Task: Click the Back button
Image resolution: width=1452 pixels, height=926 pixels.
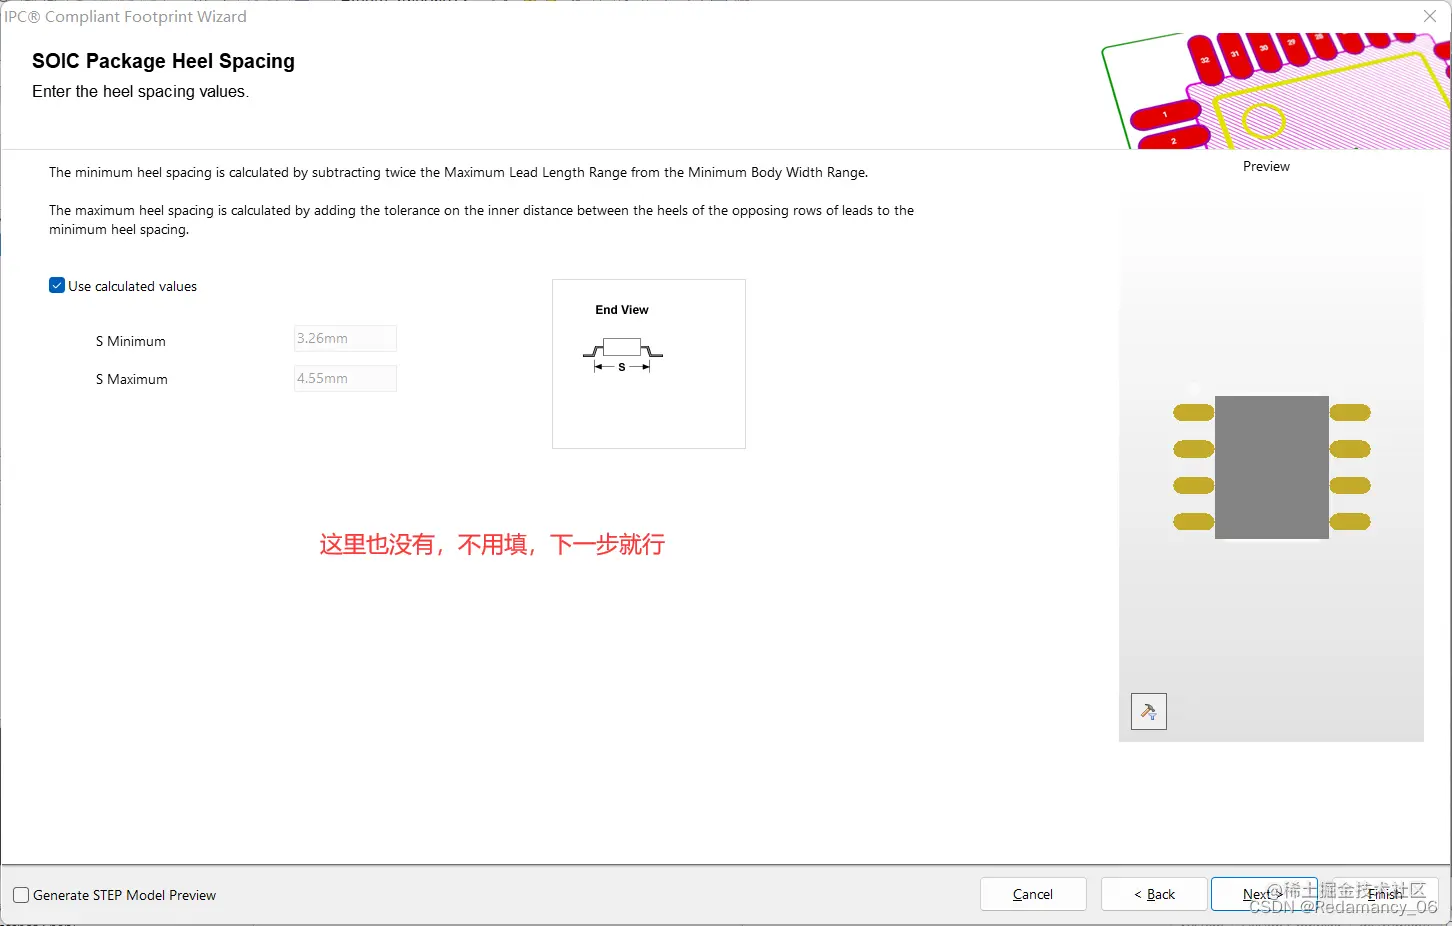Action: 1153,893
